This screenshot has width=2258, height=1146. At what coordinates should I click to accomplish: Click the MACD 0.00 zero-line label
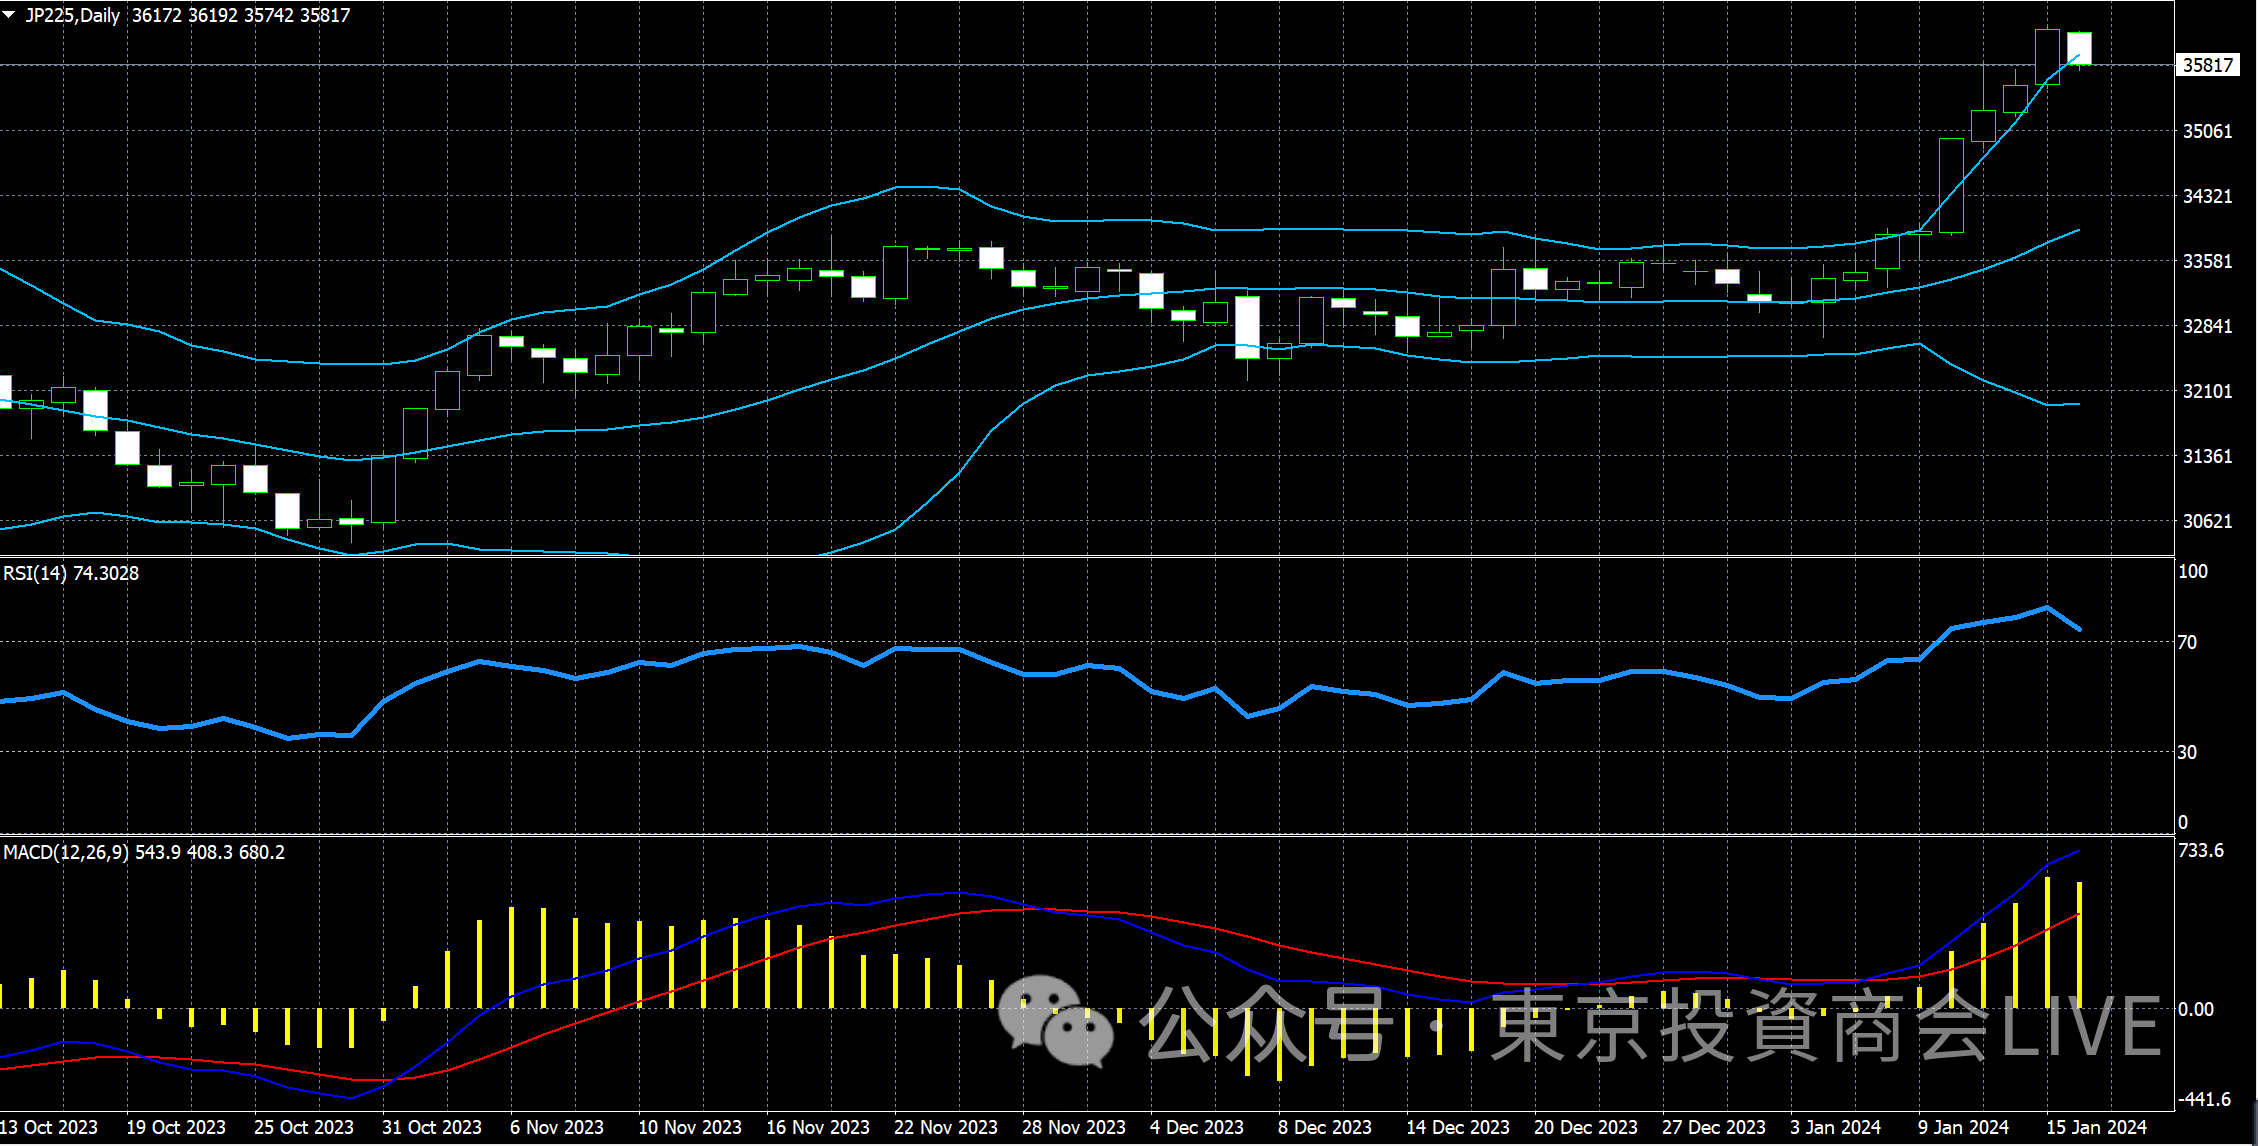2195,1009
